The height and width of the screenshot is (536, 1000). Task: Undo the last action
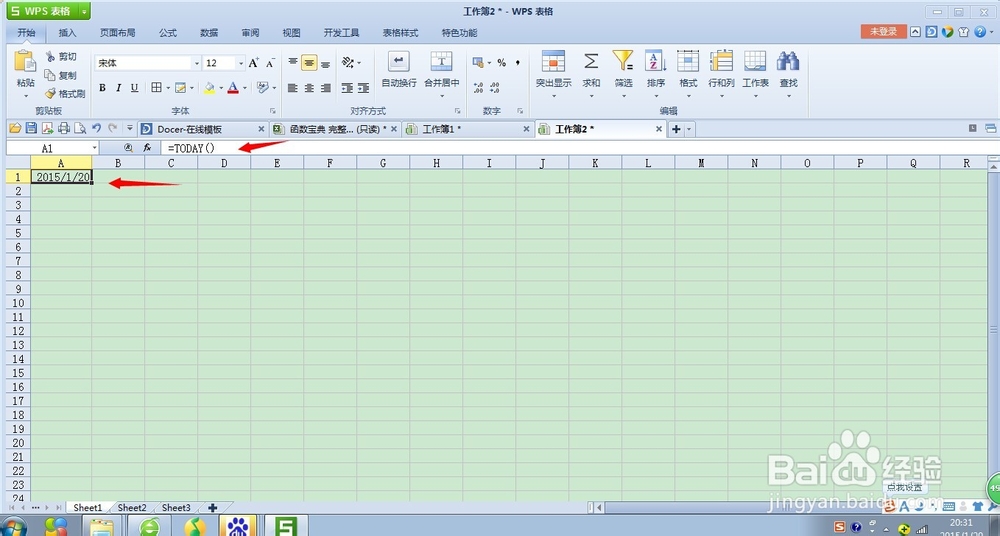97,128
